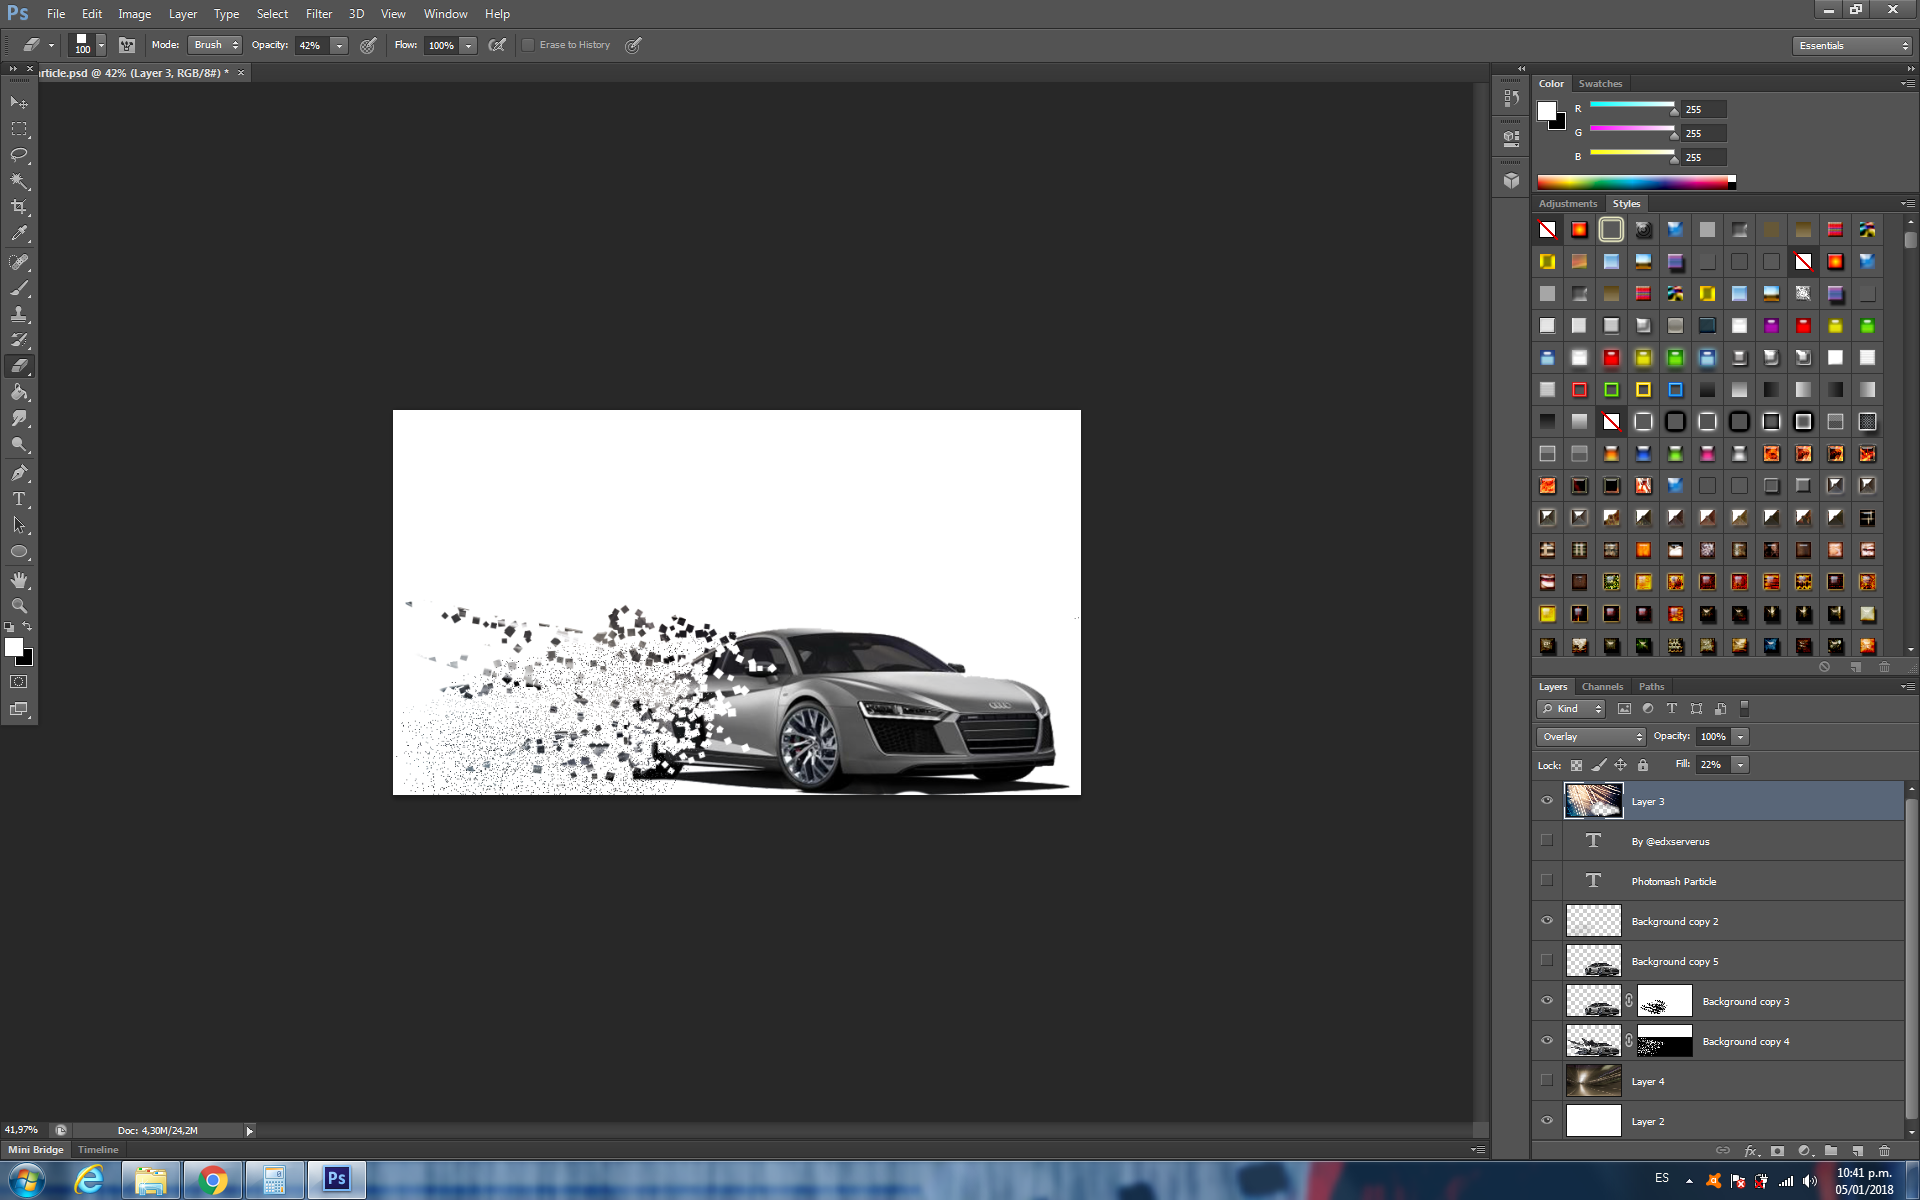Enable the Erase to History checkbox
1920x1200 pixels.
point(528,45)
